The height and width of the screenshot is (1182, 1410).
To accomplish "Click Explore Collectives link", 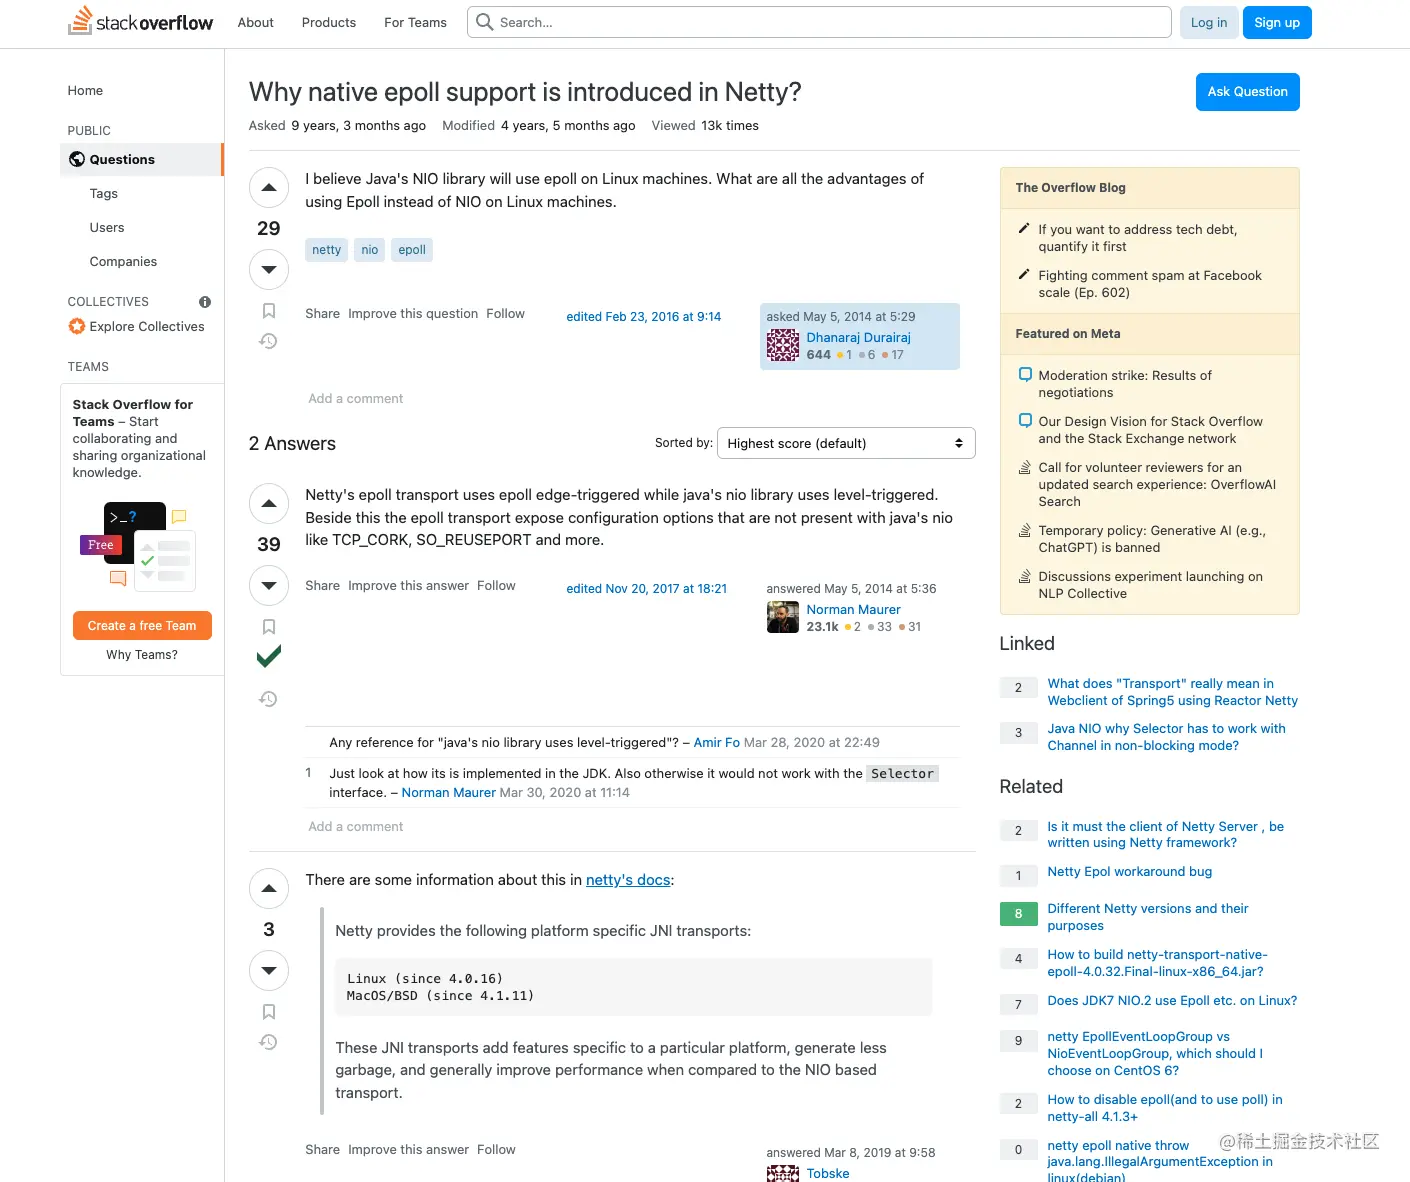I will [146, 327].
